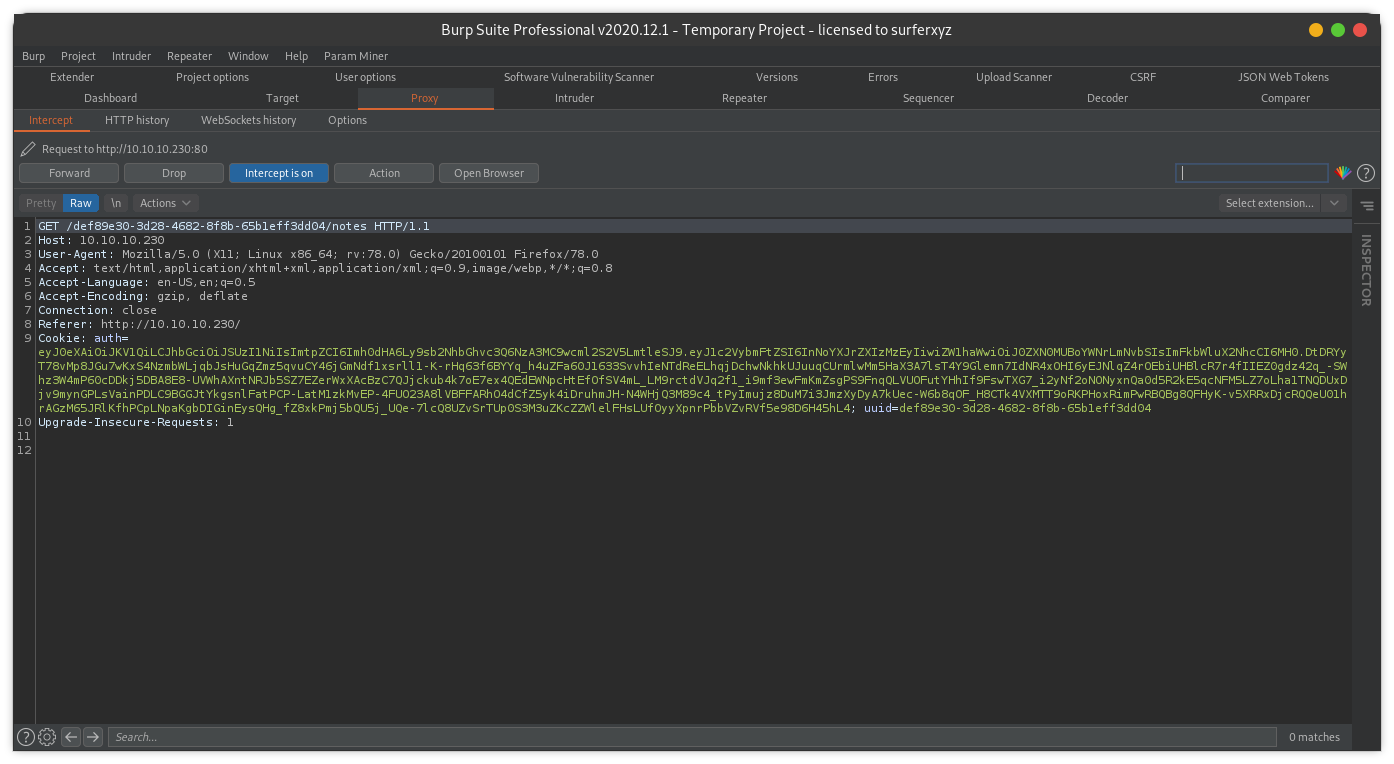Viewport: 1394px width, 764px height.
Task: Select the Proxy tab
Action: pyautogui.click(x=425, y=98)
